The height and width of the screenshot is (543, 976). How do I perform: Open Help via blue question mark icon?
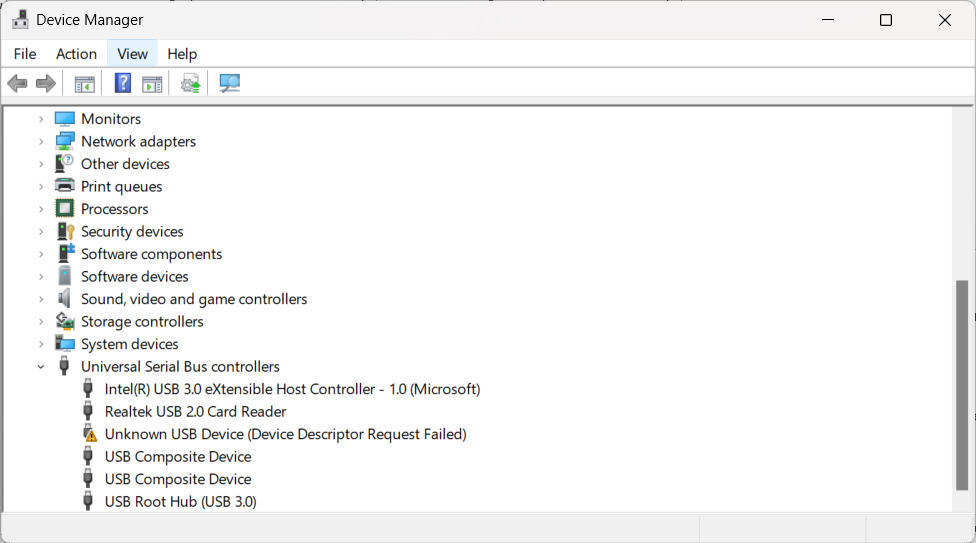[x=123, y=83]
